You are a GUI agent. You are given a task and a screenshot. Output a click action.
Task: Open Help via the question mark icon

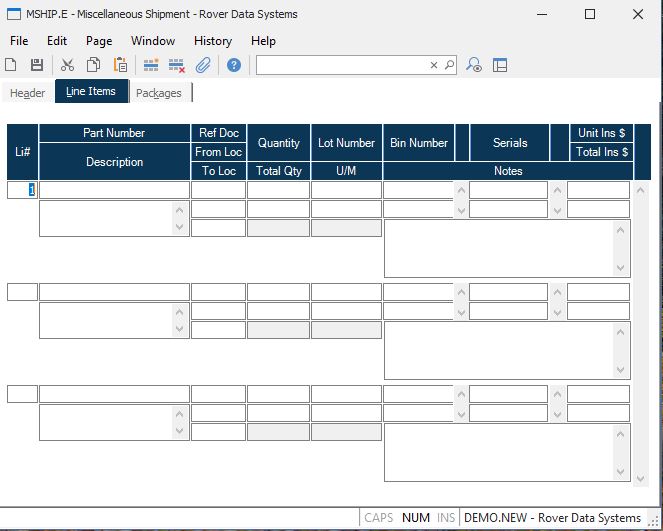[x=234, y=65]
